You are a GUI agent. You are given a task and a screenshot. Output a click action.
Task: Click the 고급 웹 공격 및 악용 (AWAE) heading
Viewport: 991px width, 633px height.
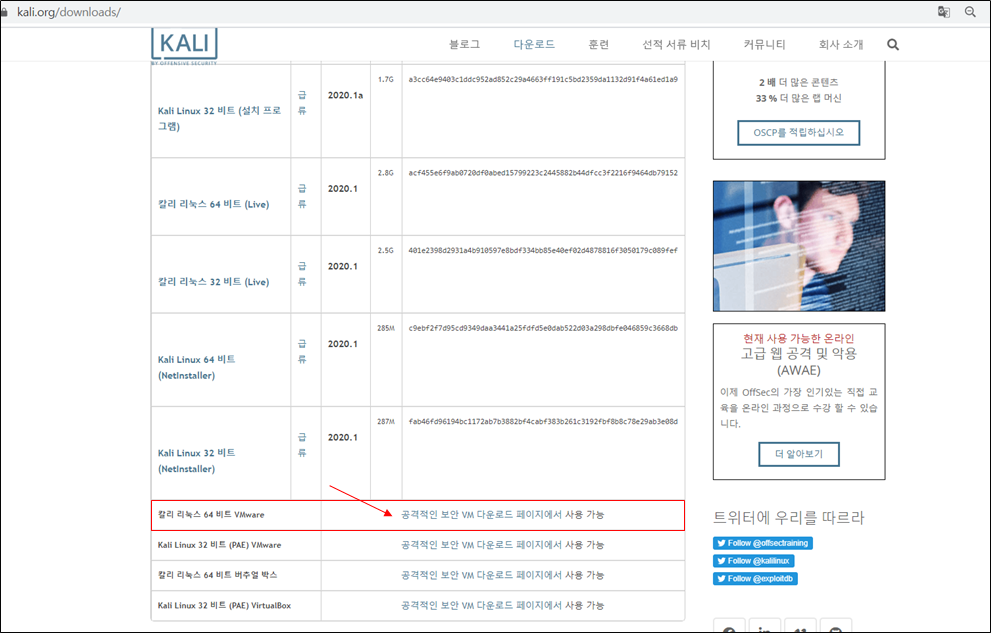click(799, 361)
